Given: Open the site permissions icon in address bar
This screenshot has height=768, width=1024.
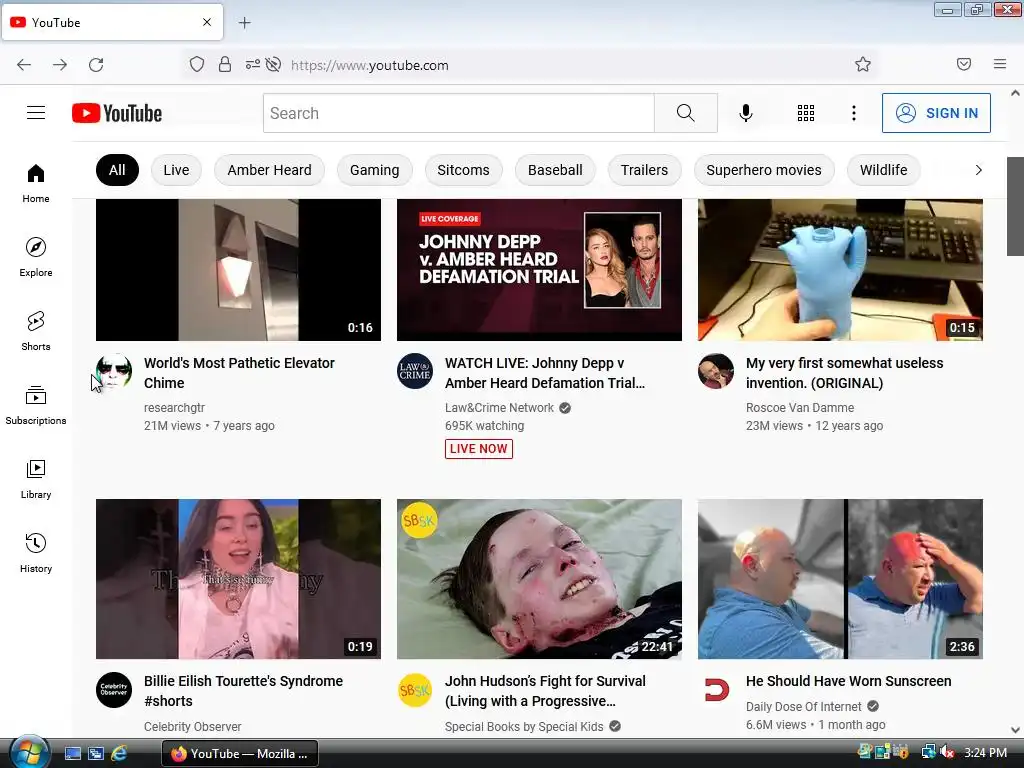Looking at the screenshot, I should pos(252,64).
